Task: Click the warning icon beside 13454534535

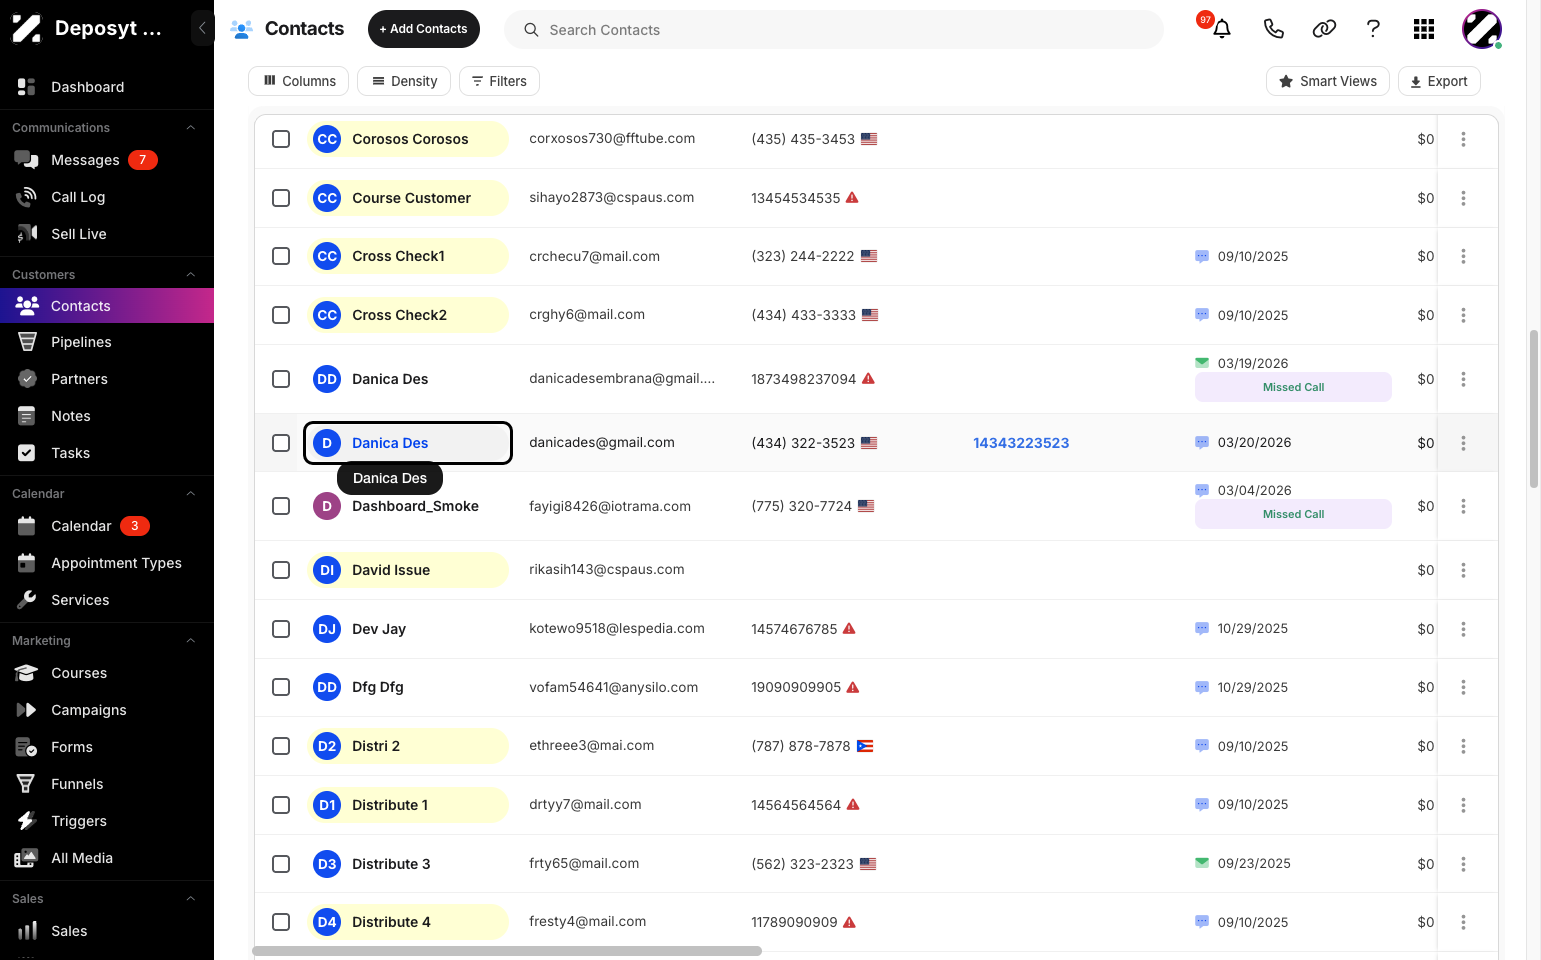Action: (852, 198)
